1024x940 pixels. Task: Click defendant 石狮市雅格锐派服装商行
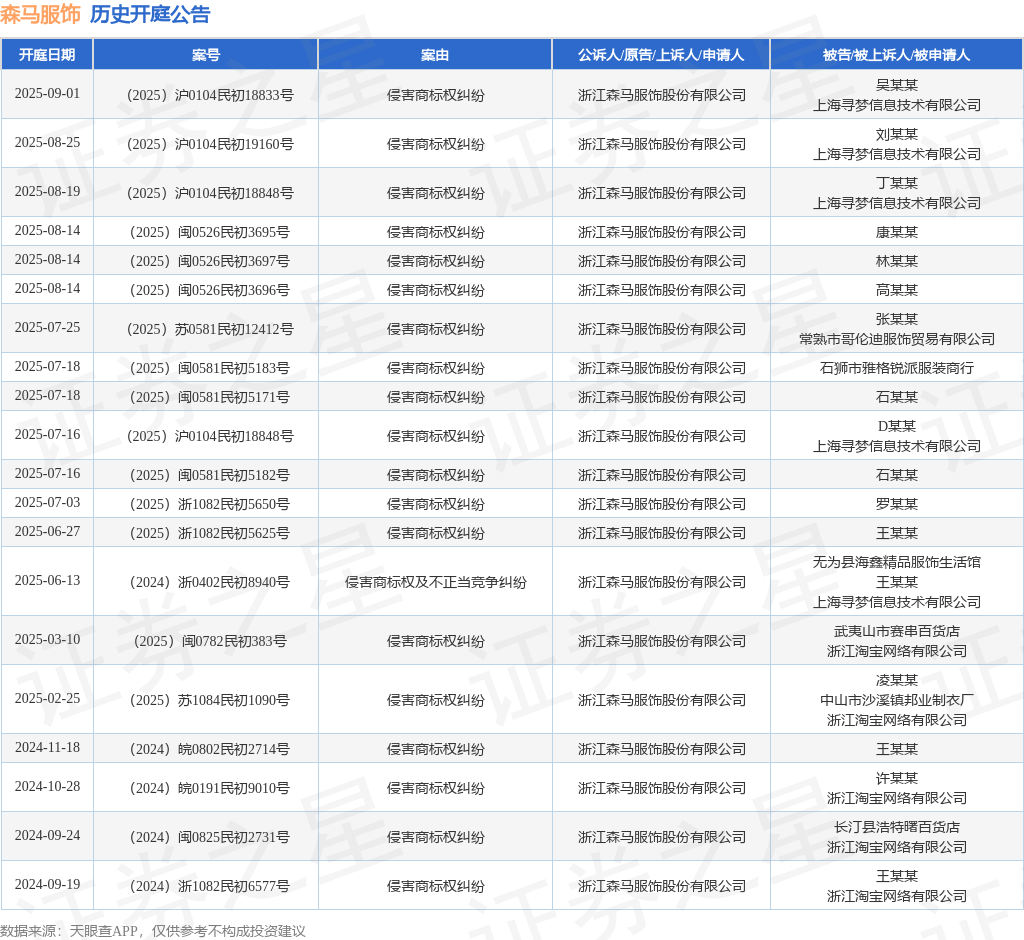pyautogui.click(x=897, y=368)
